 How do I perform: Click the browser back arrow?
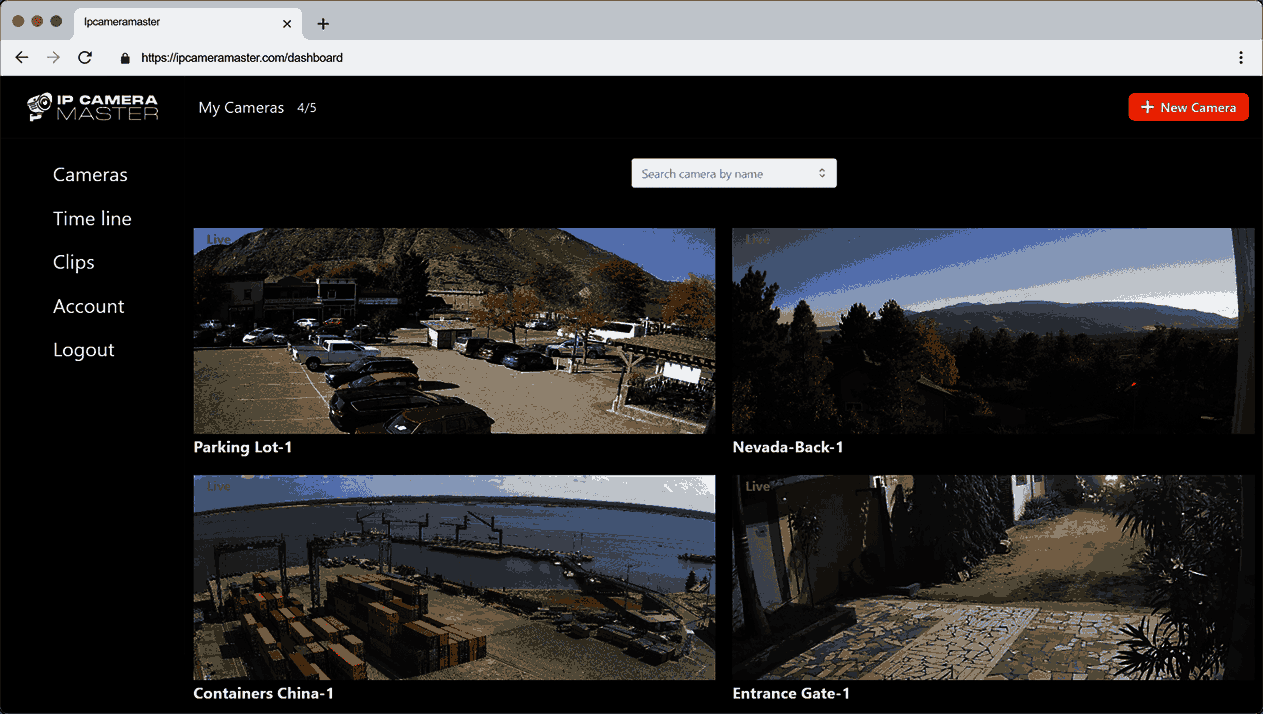pyautogui.click(x=21, y=57)
